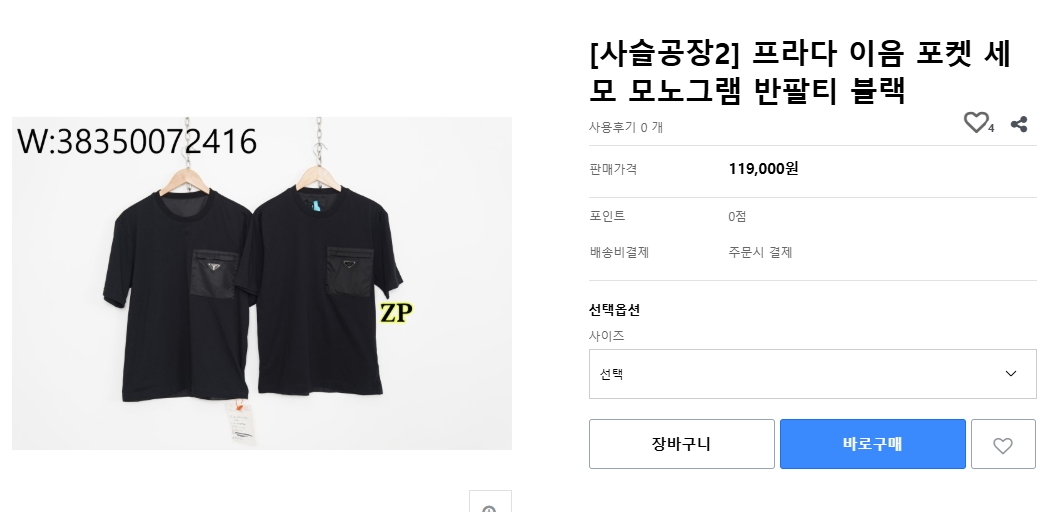Viewport: 1059px width, 512px height.
Task: Click the 주문시 결제 shipping text
Action: 760,252
